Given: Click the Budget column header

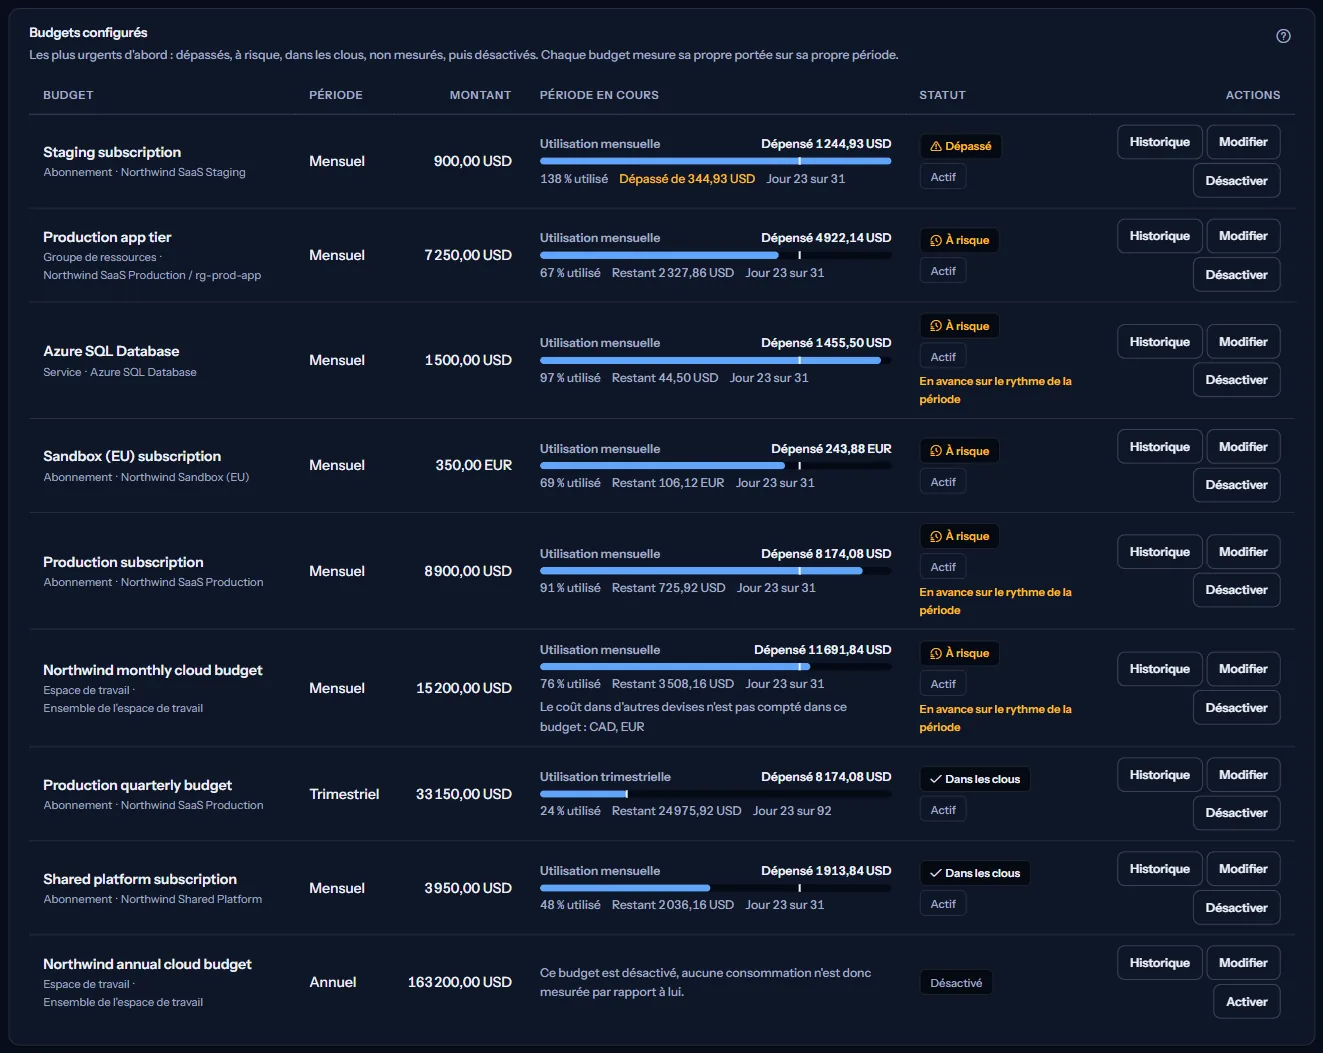Looking at the screenshot, I should click(x=68, y=95).
